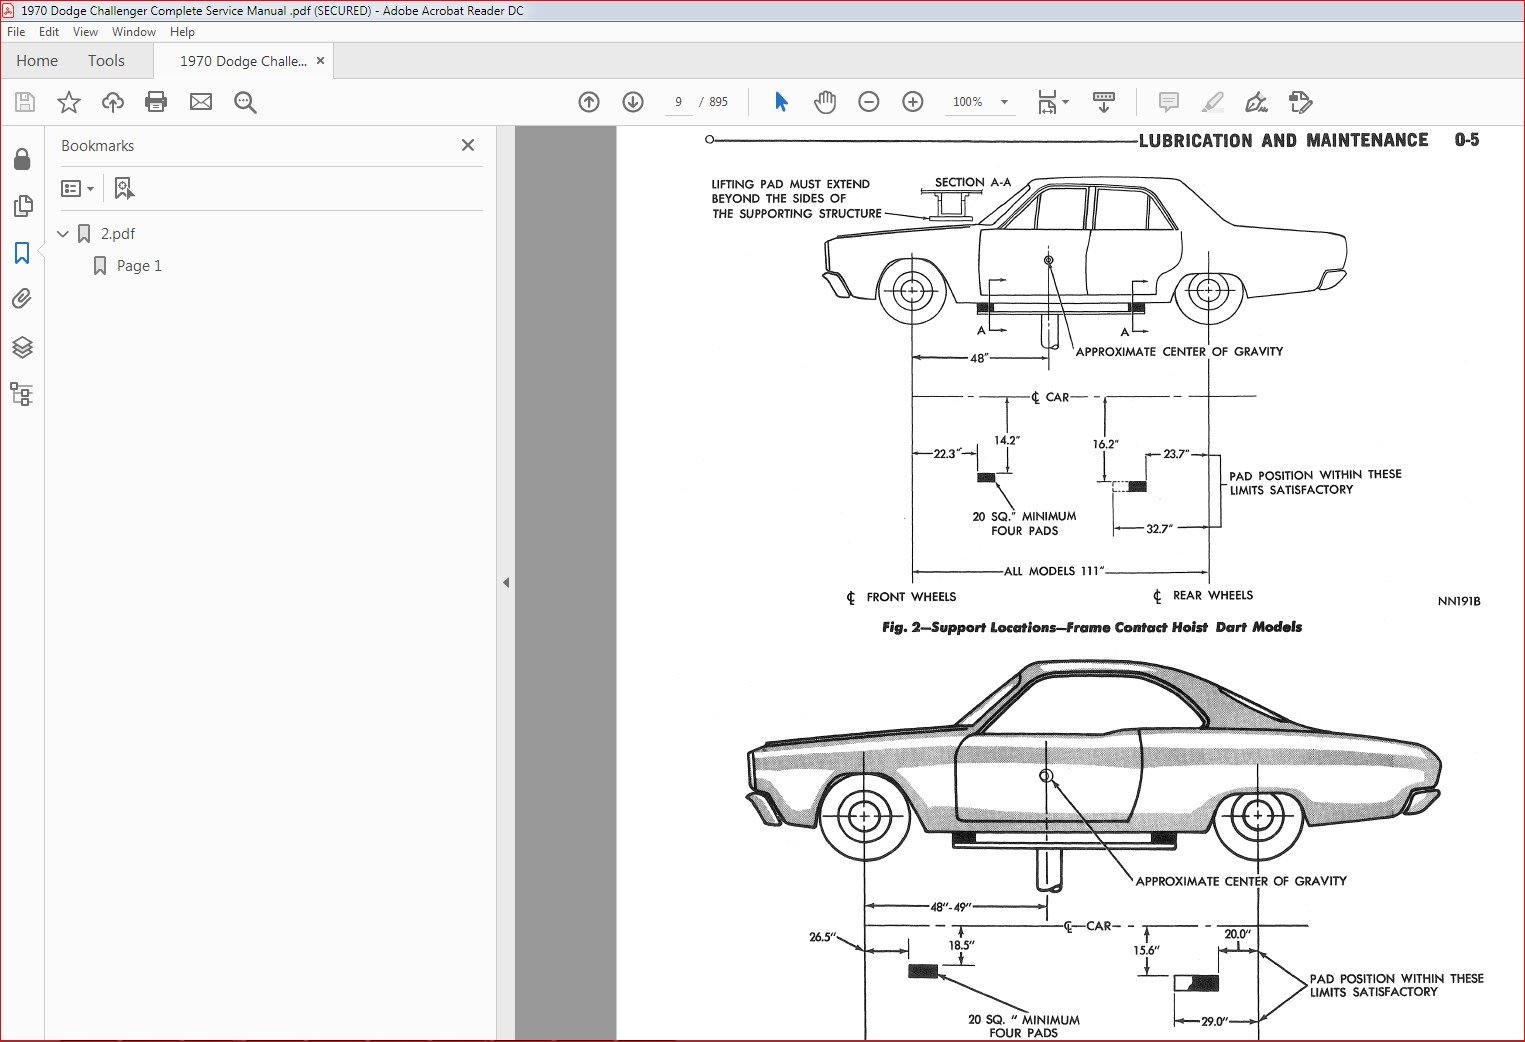The height and width of the screenshot is (1042, 1525).
Task: Open the Help menu
Action: click(x=182, y=32)
